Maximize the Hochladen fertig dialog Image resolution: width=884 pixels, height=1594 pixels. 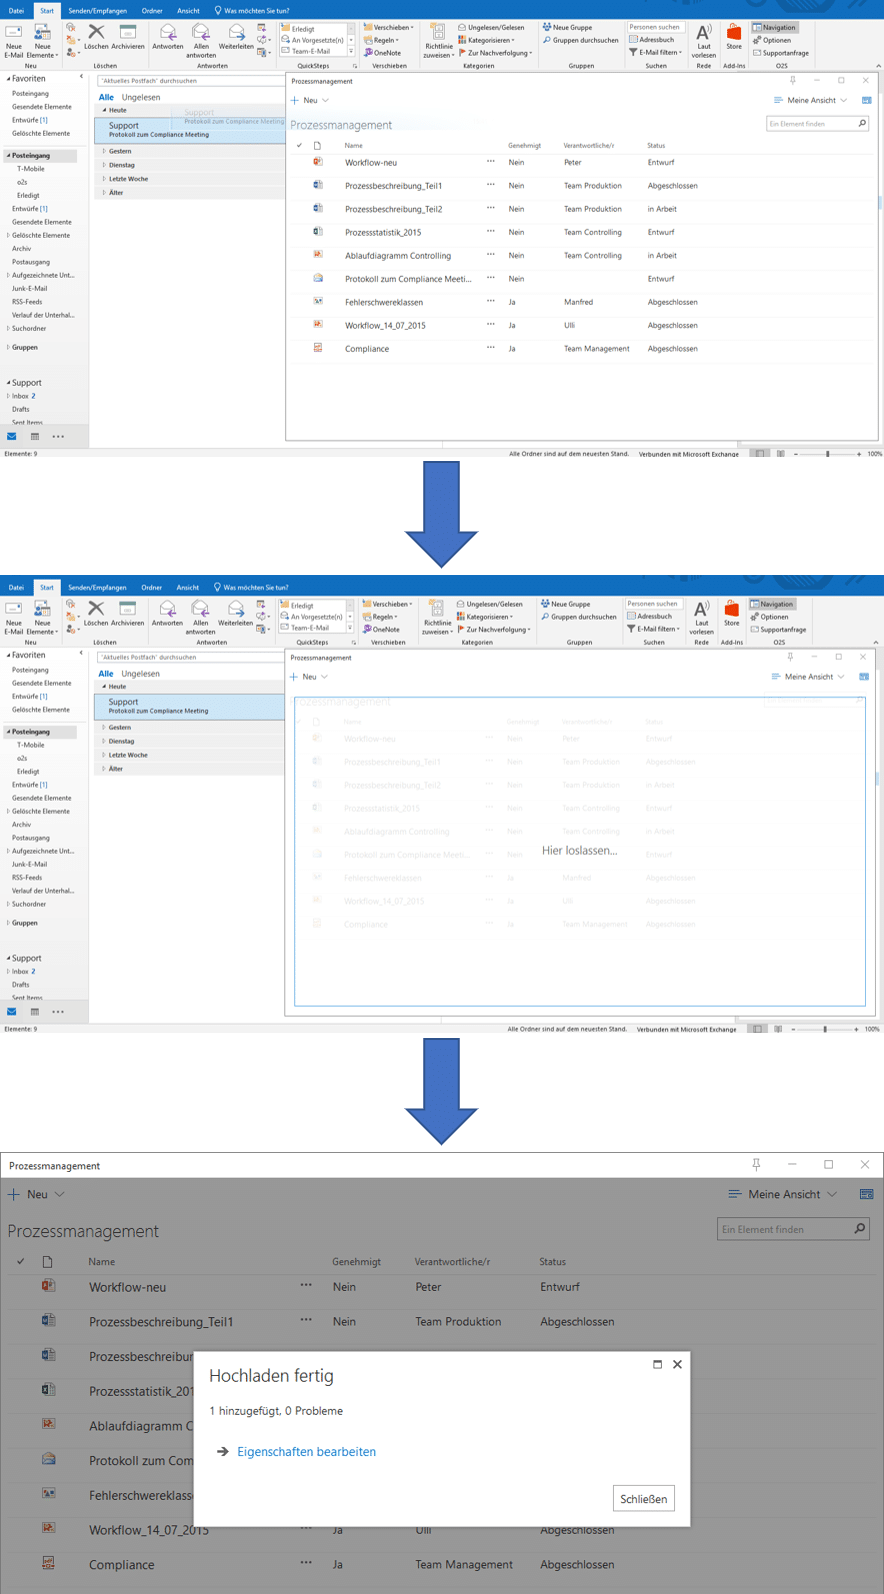point(657,1364)
